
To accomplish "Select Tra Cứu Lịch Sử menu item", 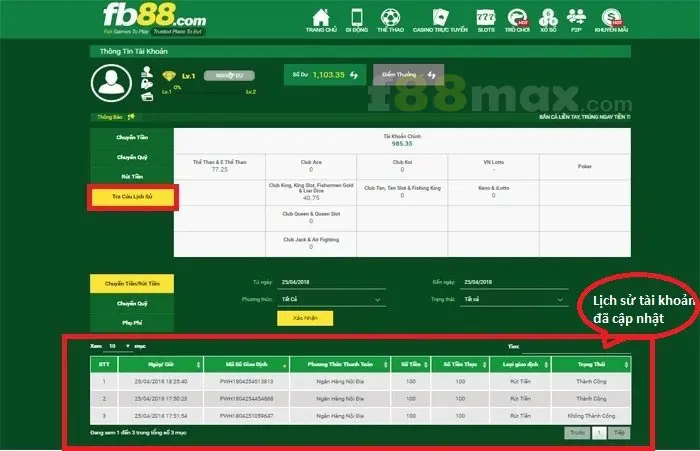I will pyautogui.click(x=132, y=197).
